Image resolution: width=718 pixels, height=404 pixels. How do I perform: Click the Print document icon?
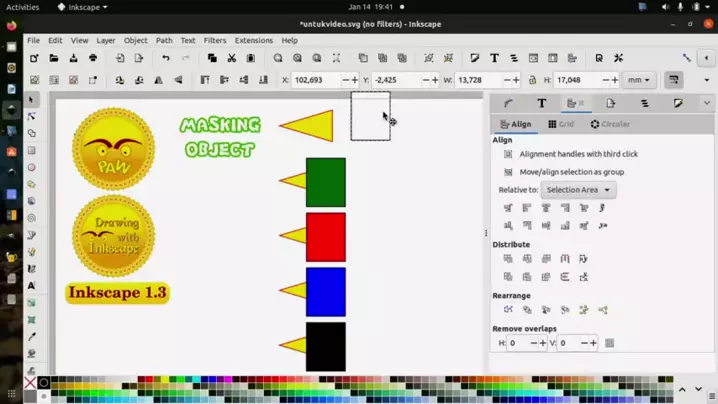93,59
